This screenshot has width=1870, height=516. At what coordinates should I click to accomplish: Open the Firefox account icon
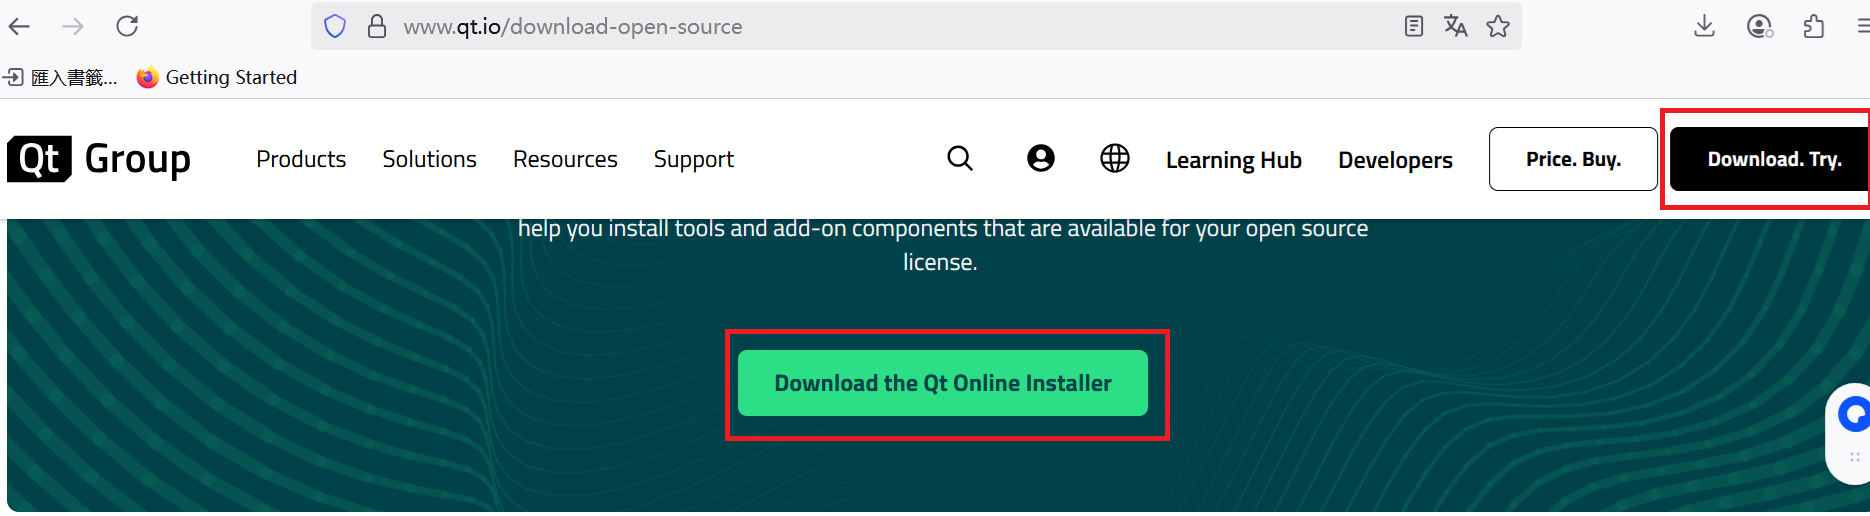tap(1760, 26)
